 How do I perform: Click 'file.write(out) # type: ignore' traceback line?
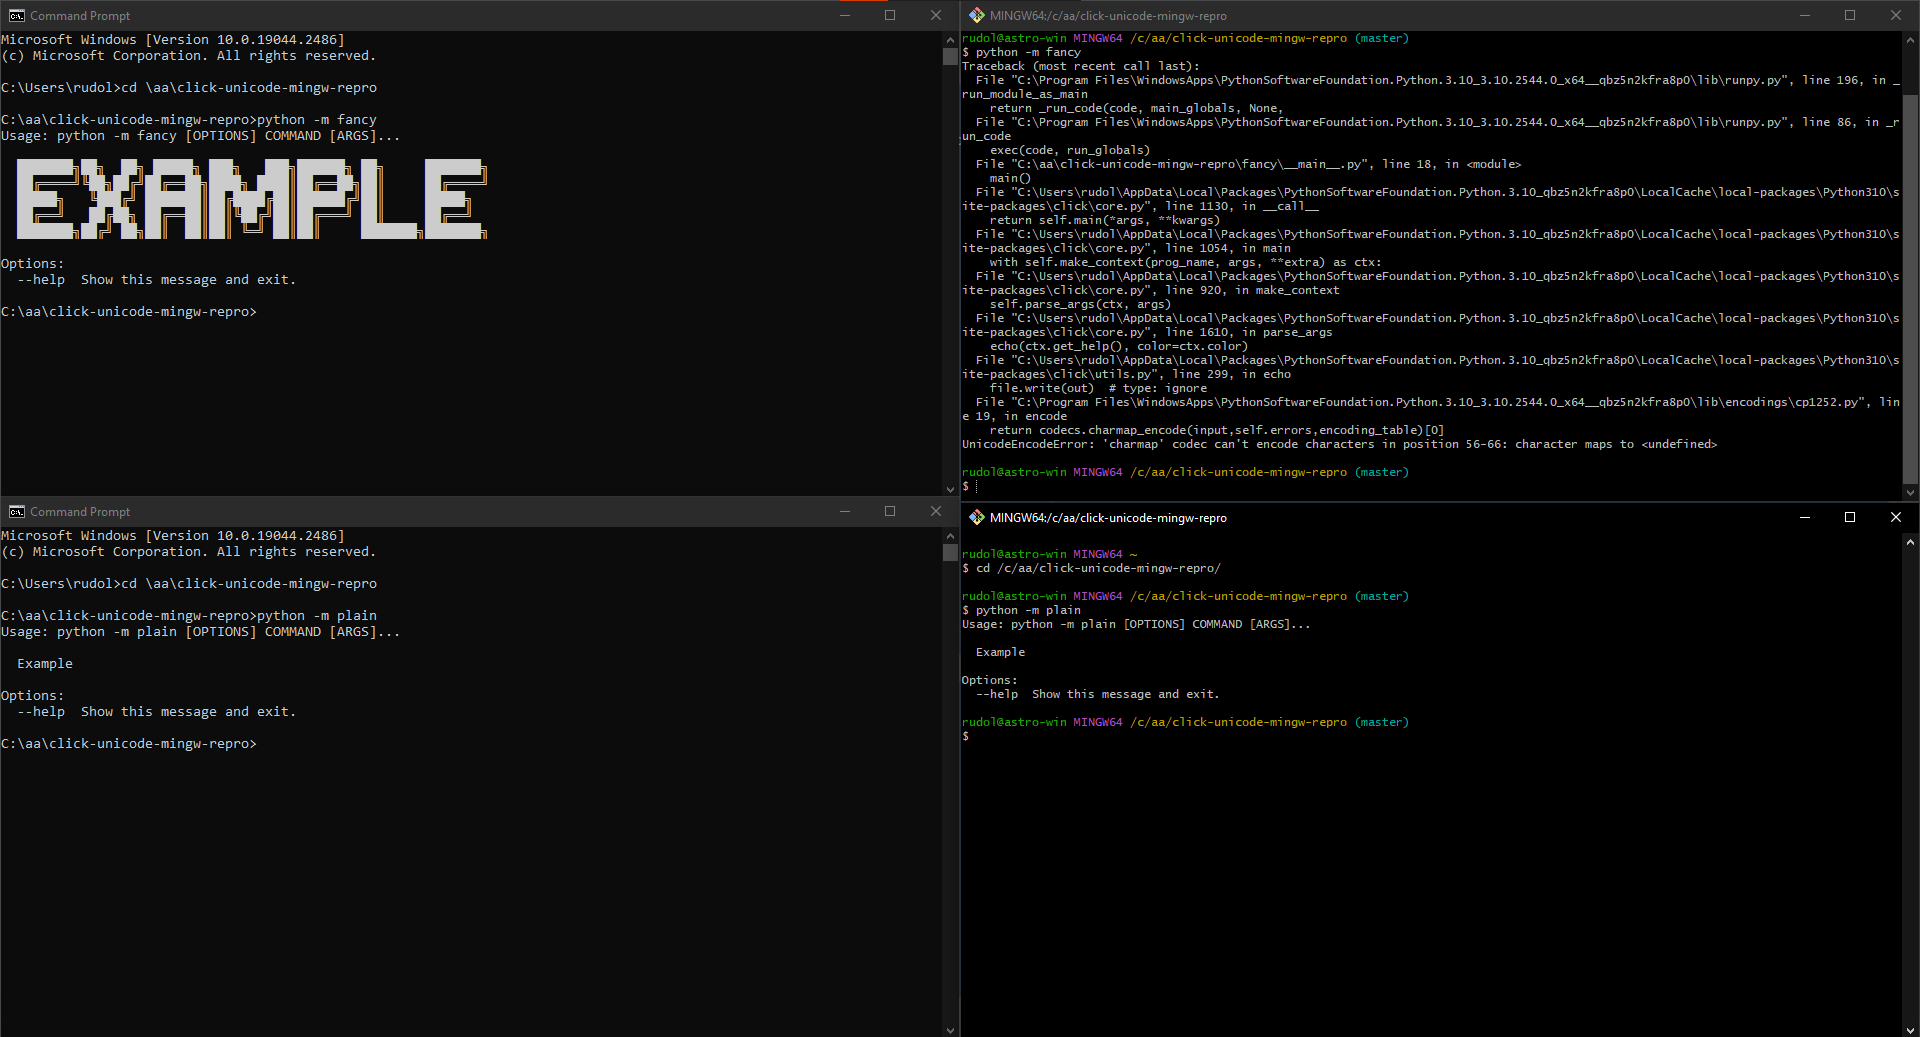coord(1098,388)
